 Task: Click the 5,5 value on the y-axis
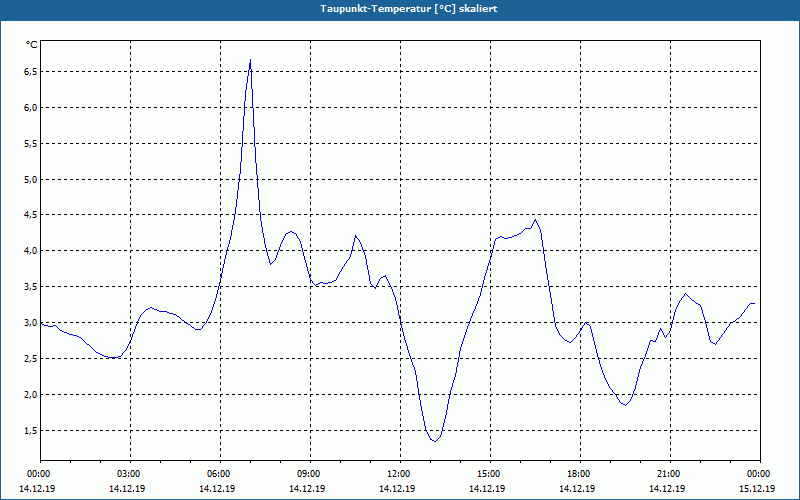[x=30, y=144]
